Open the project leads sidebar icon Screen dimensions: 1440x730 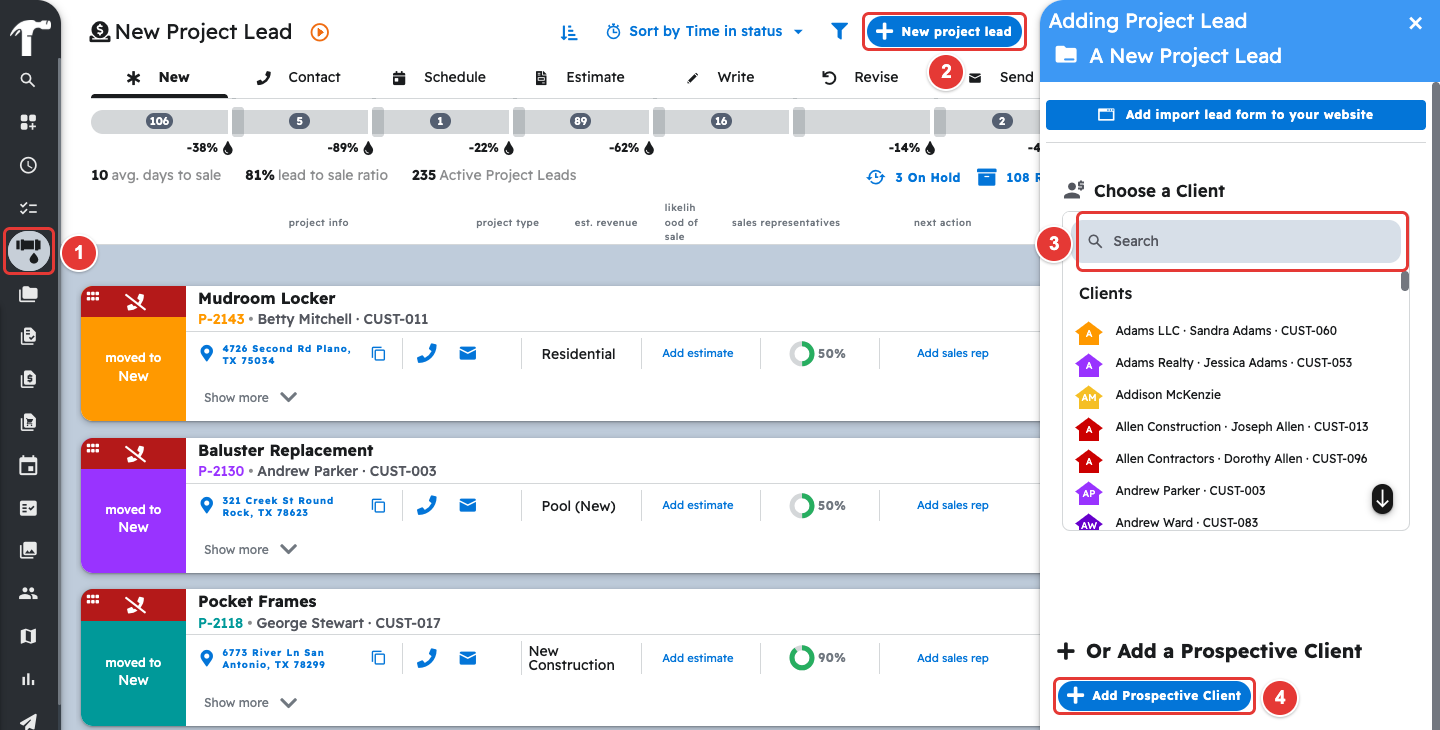click(x=28, y=251)
